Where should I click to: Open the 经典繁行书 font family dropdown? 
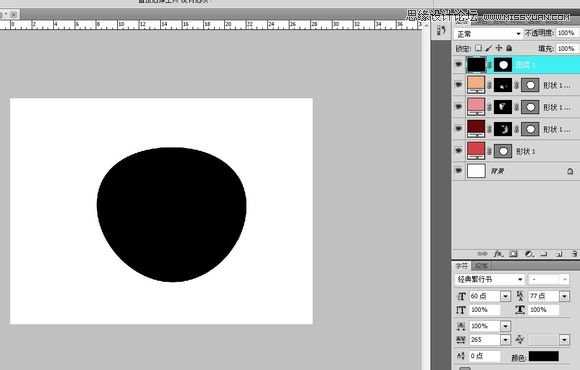490,279
